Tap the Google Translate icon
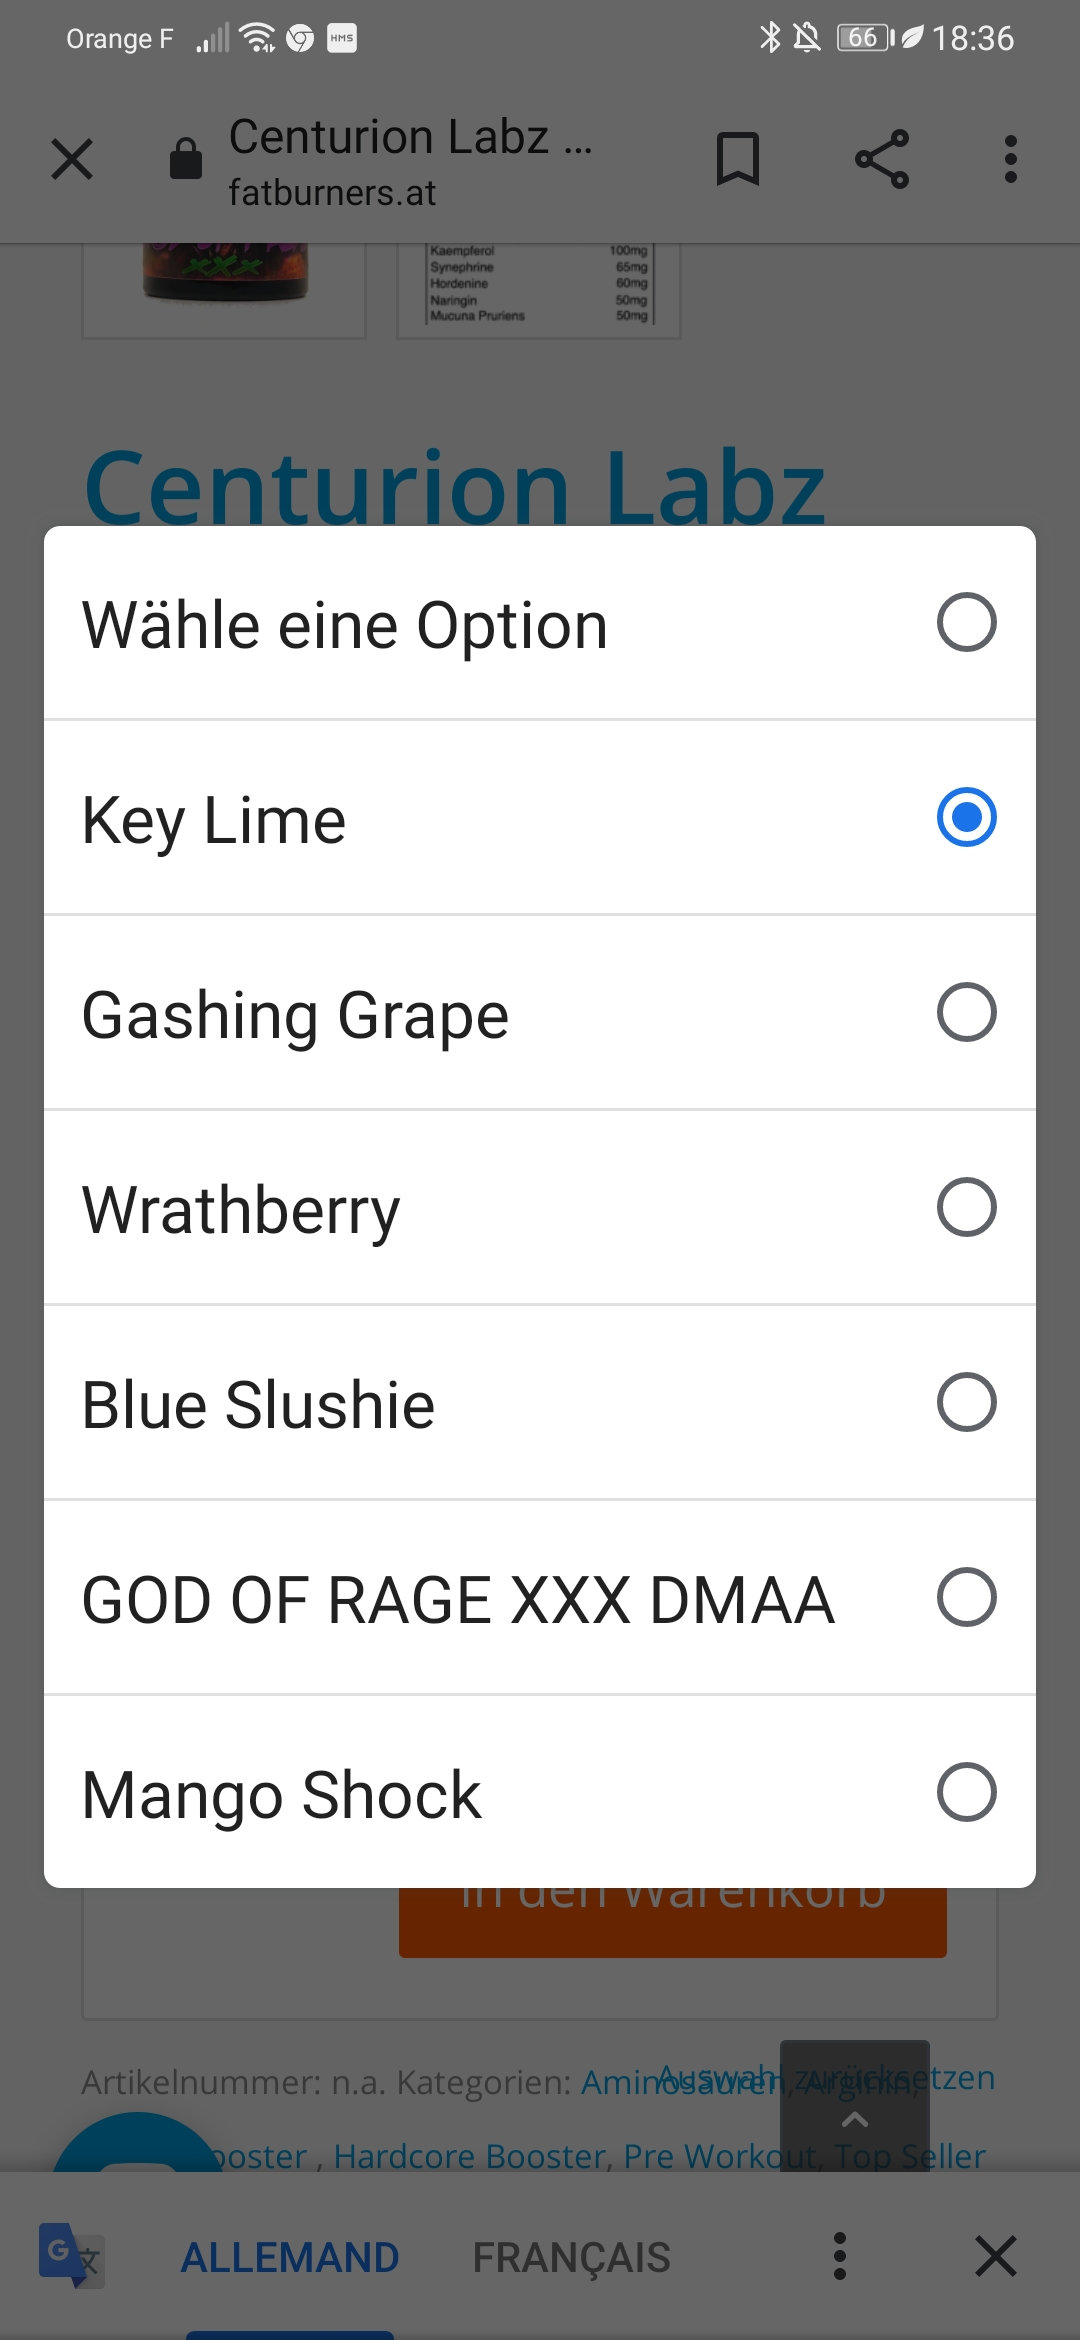 (x=70, y=2256)
